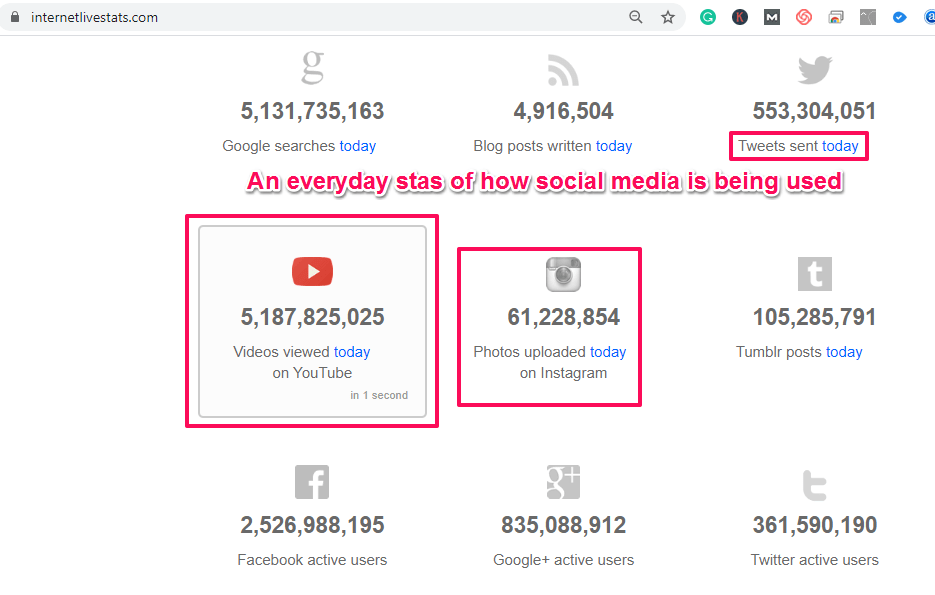Click the zoom magnifier icon in address bar
Image resolution: width=935 pixels, height=595 pixels.
point(636,17)
